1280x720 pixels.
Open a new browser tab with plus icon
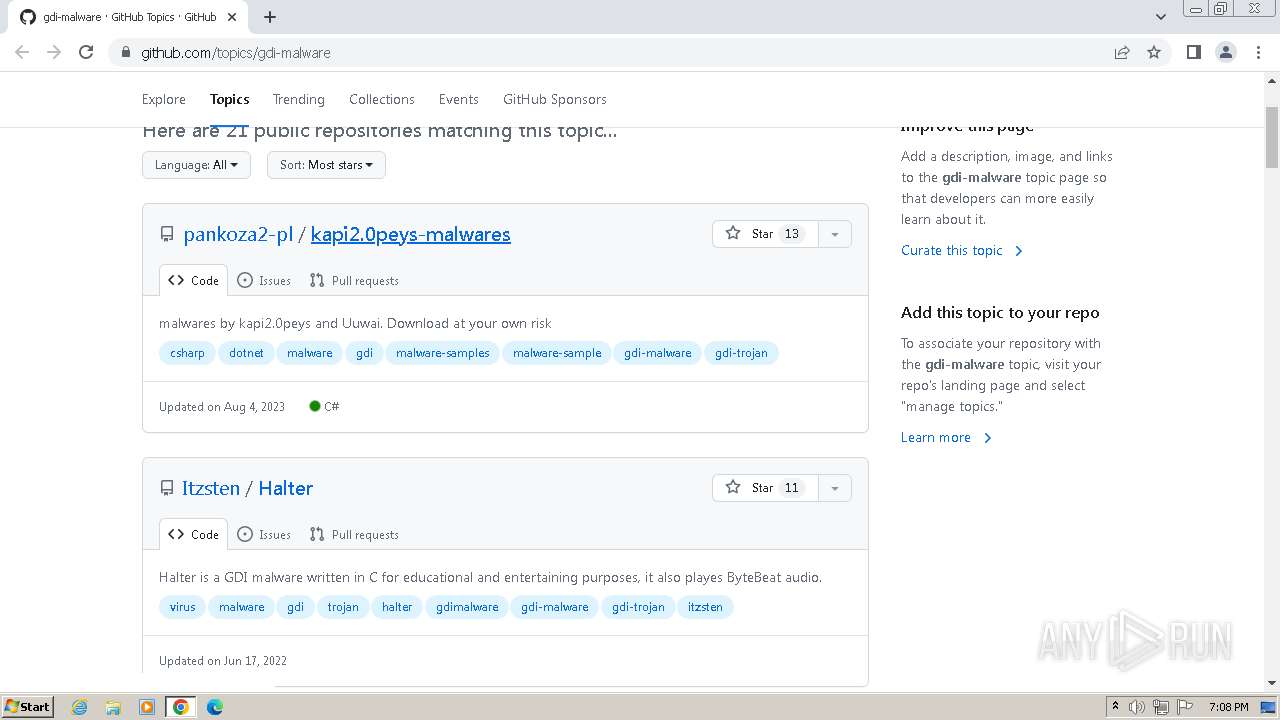point(270,17)
